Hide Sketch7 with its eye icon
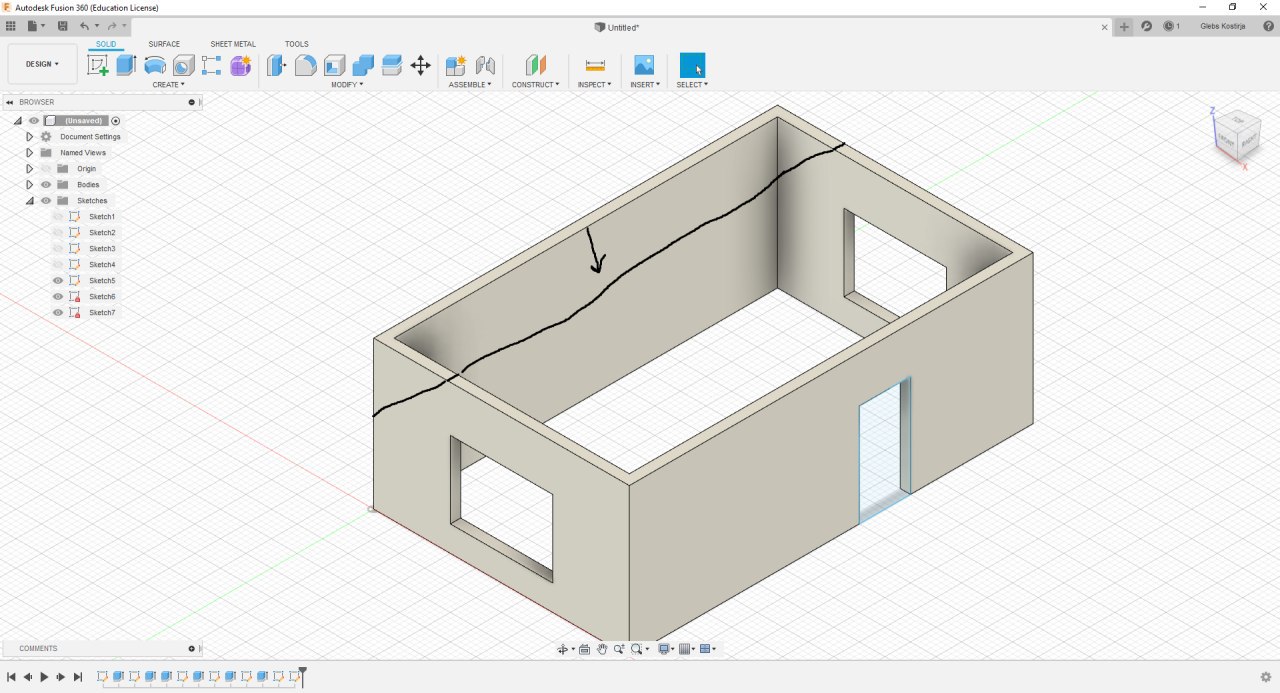This screenshot has width=1280, height=693. point(58,312)
